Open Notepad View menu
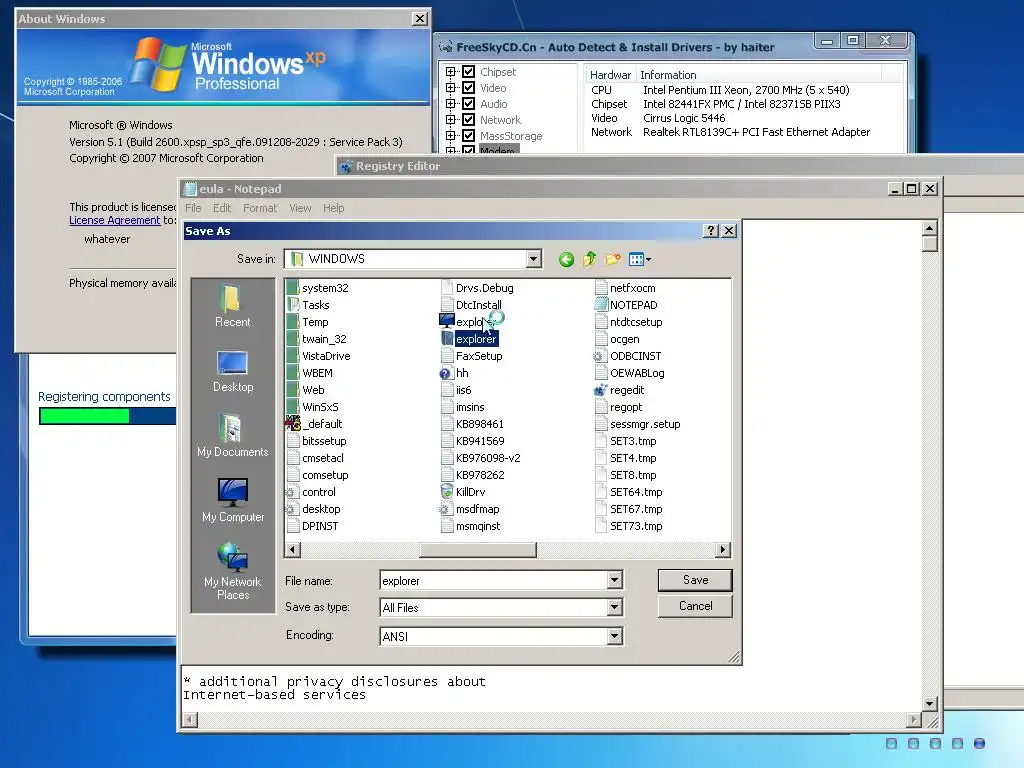Image resolution: width=1024 pixels, height=768 pixels. pos(300,208)
